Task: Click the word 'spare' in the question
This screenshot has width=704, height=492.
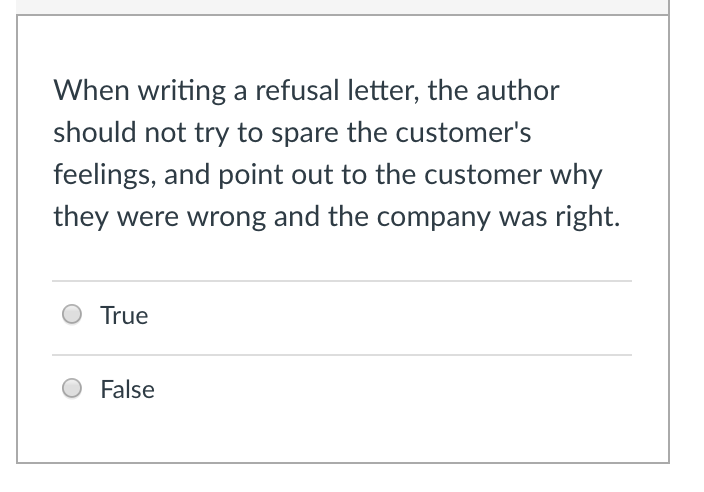Action: pyautogui.click(x=305, y=133)
